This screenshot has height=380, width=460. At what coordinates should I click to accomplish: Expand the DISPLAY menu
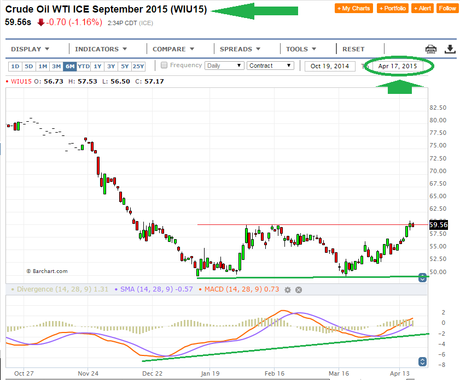click(x=30, y=49)
